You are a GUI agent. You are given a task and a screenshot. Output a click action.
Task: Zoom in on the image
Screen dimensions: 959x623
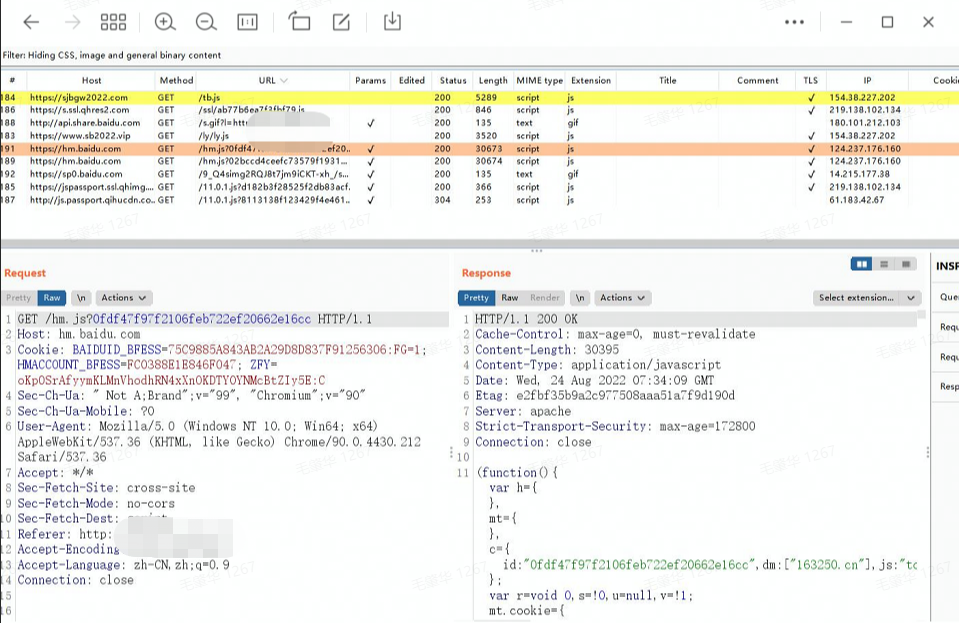click(165, 22)
